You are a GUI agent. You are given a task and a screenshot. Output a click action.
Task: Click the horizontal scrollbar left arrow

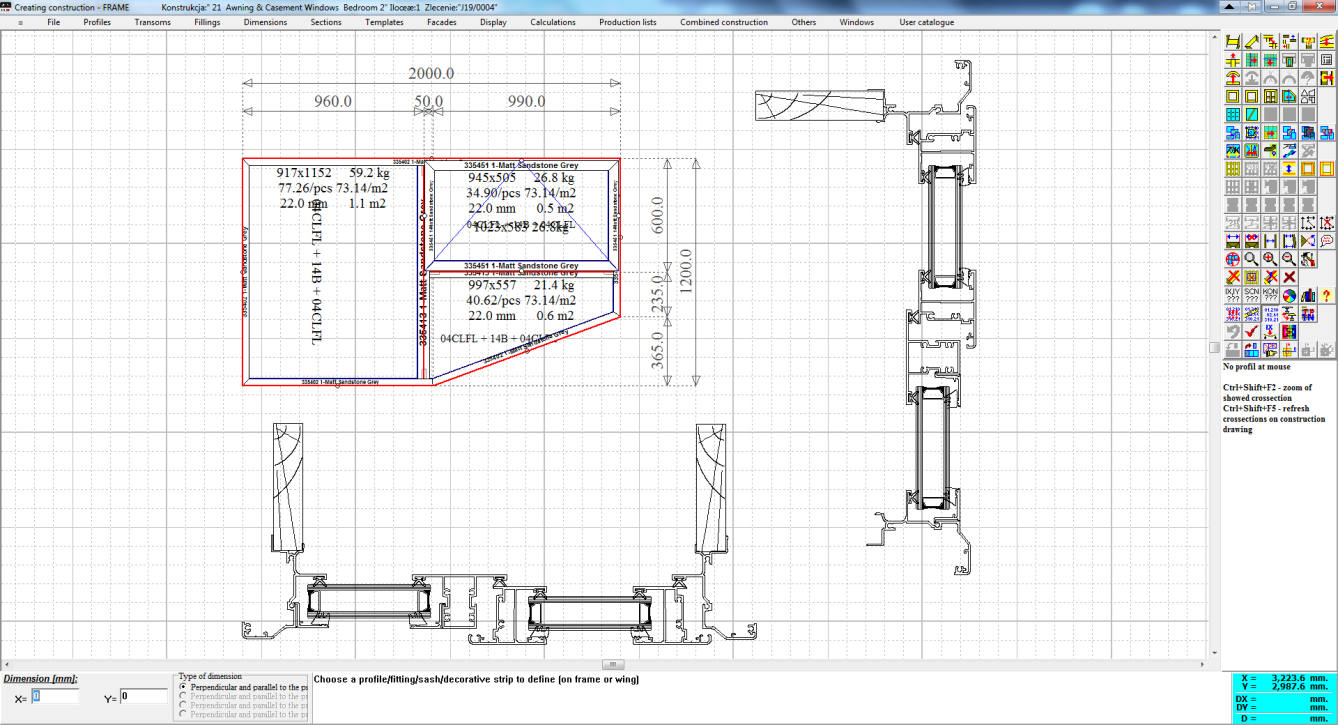6,664
